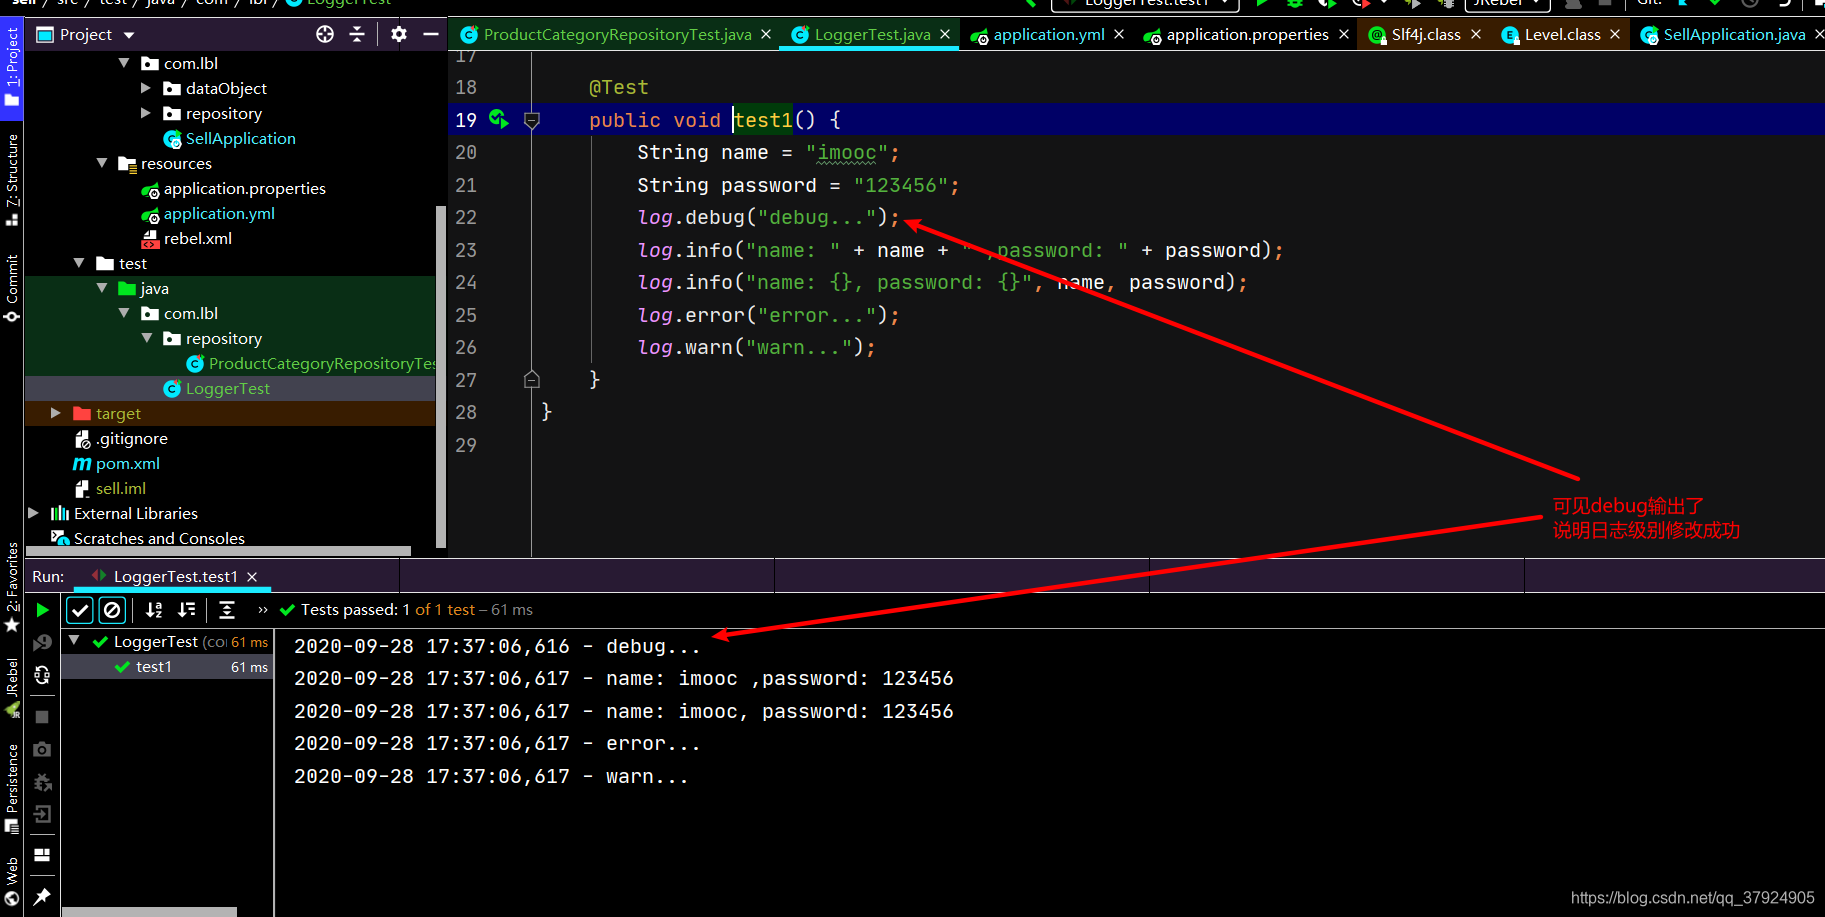
Task: Click the collapse-all icon in Project panel
Action: pos(357,34)
